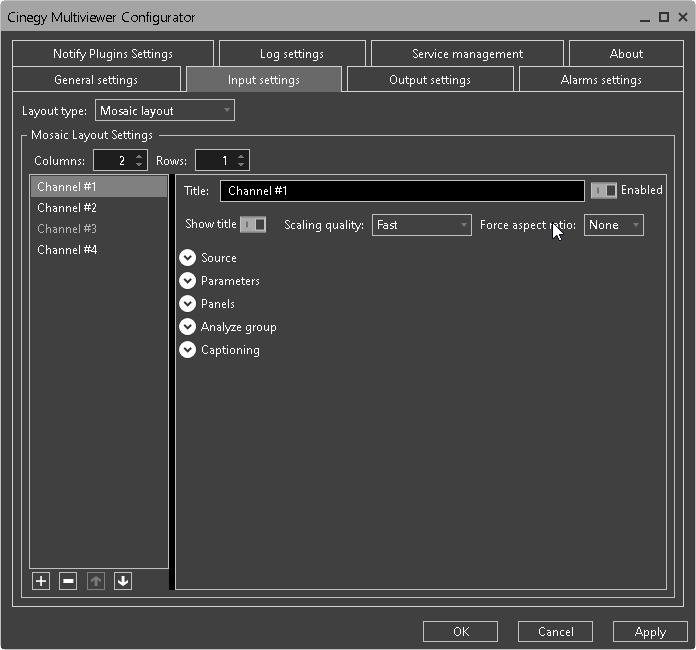Select Channel #3 in the list
The width and height of the screenshot is (696, 650).
99,229
